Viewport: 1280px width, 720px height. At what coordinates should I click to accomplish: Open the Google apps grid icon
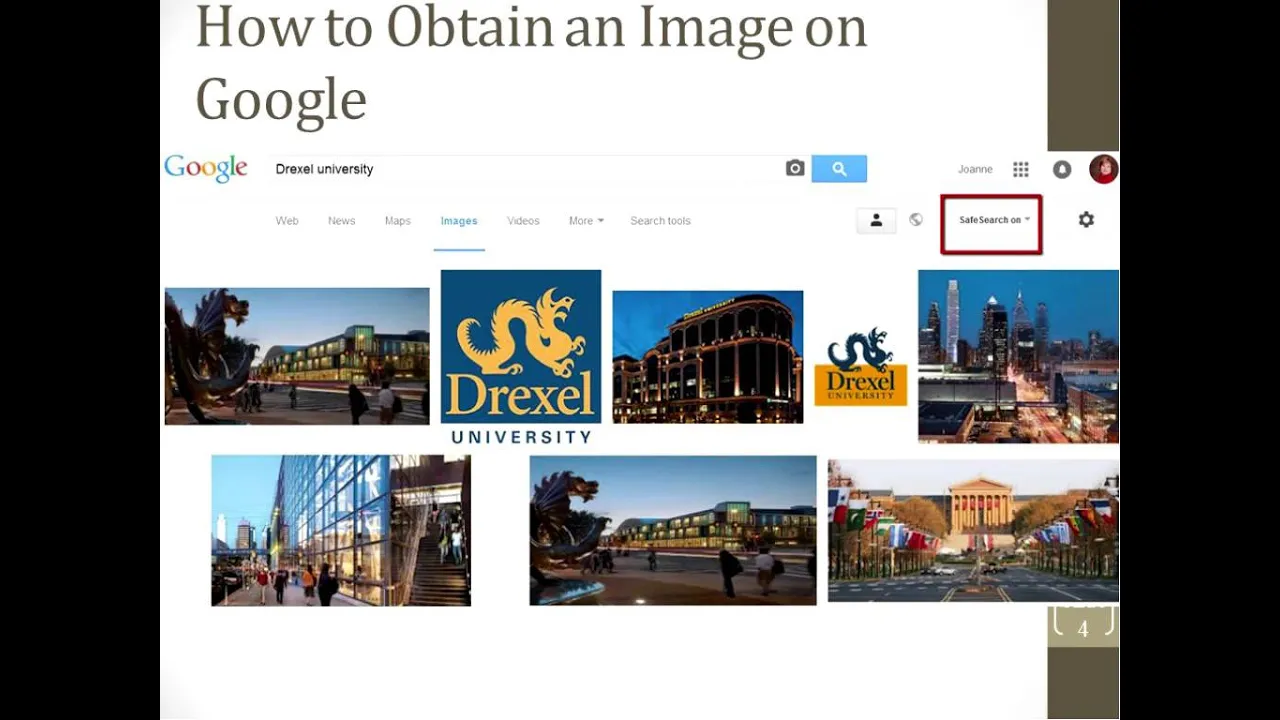(1021, 169)
